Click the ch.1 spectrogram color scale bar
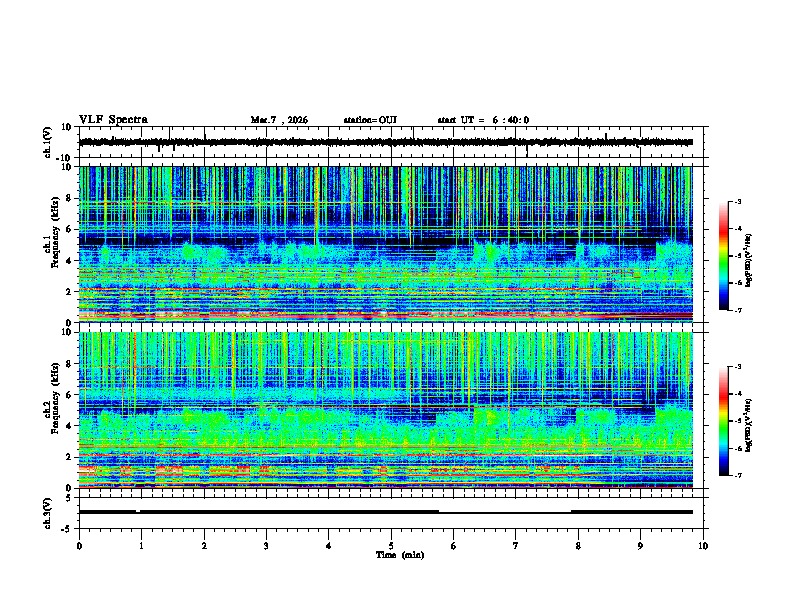Screen dimensions: 792x612 tap(723, 256)
